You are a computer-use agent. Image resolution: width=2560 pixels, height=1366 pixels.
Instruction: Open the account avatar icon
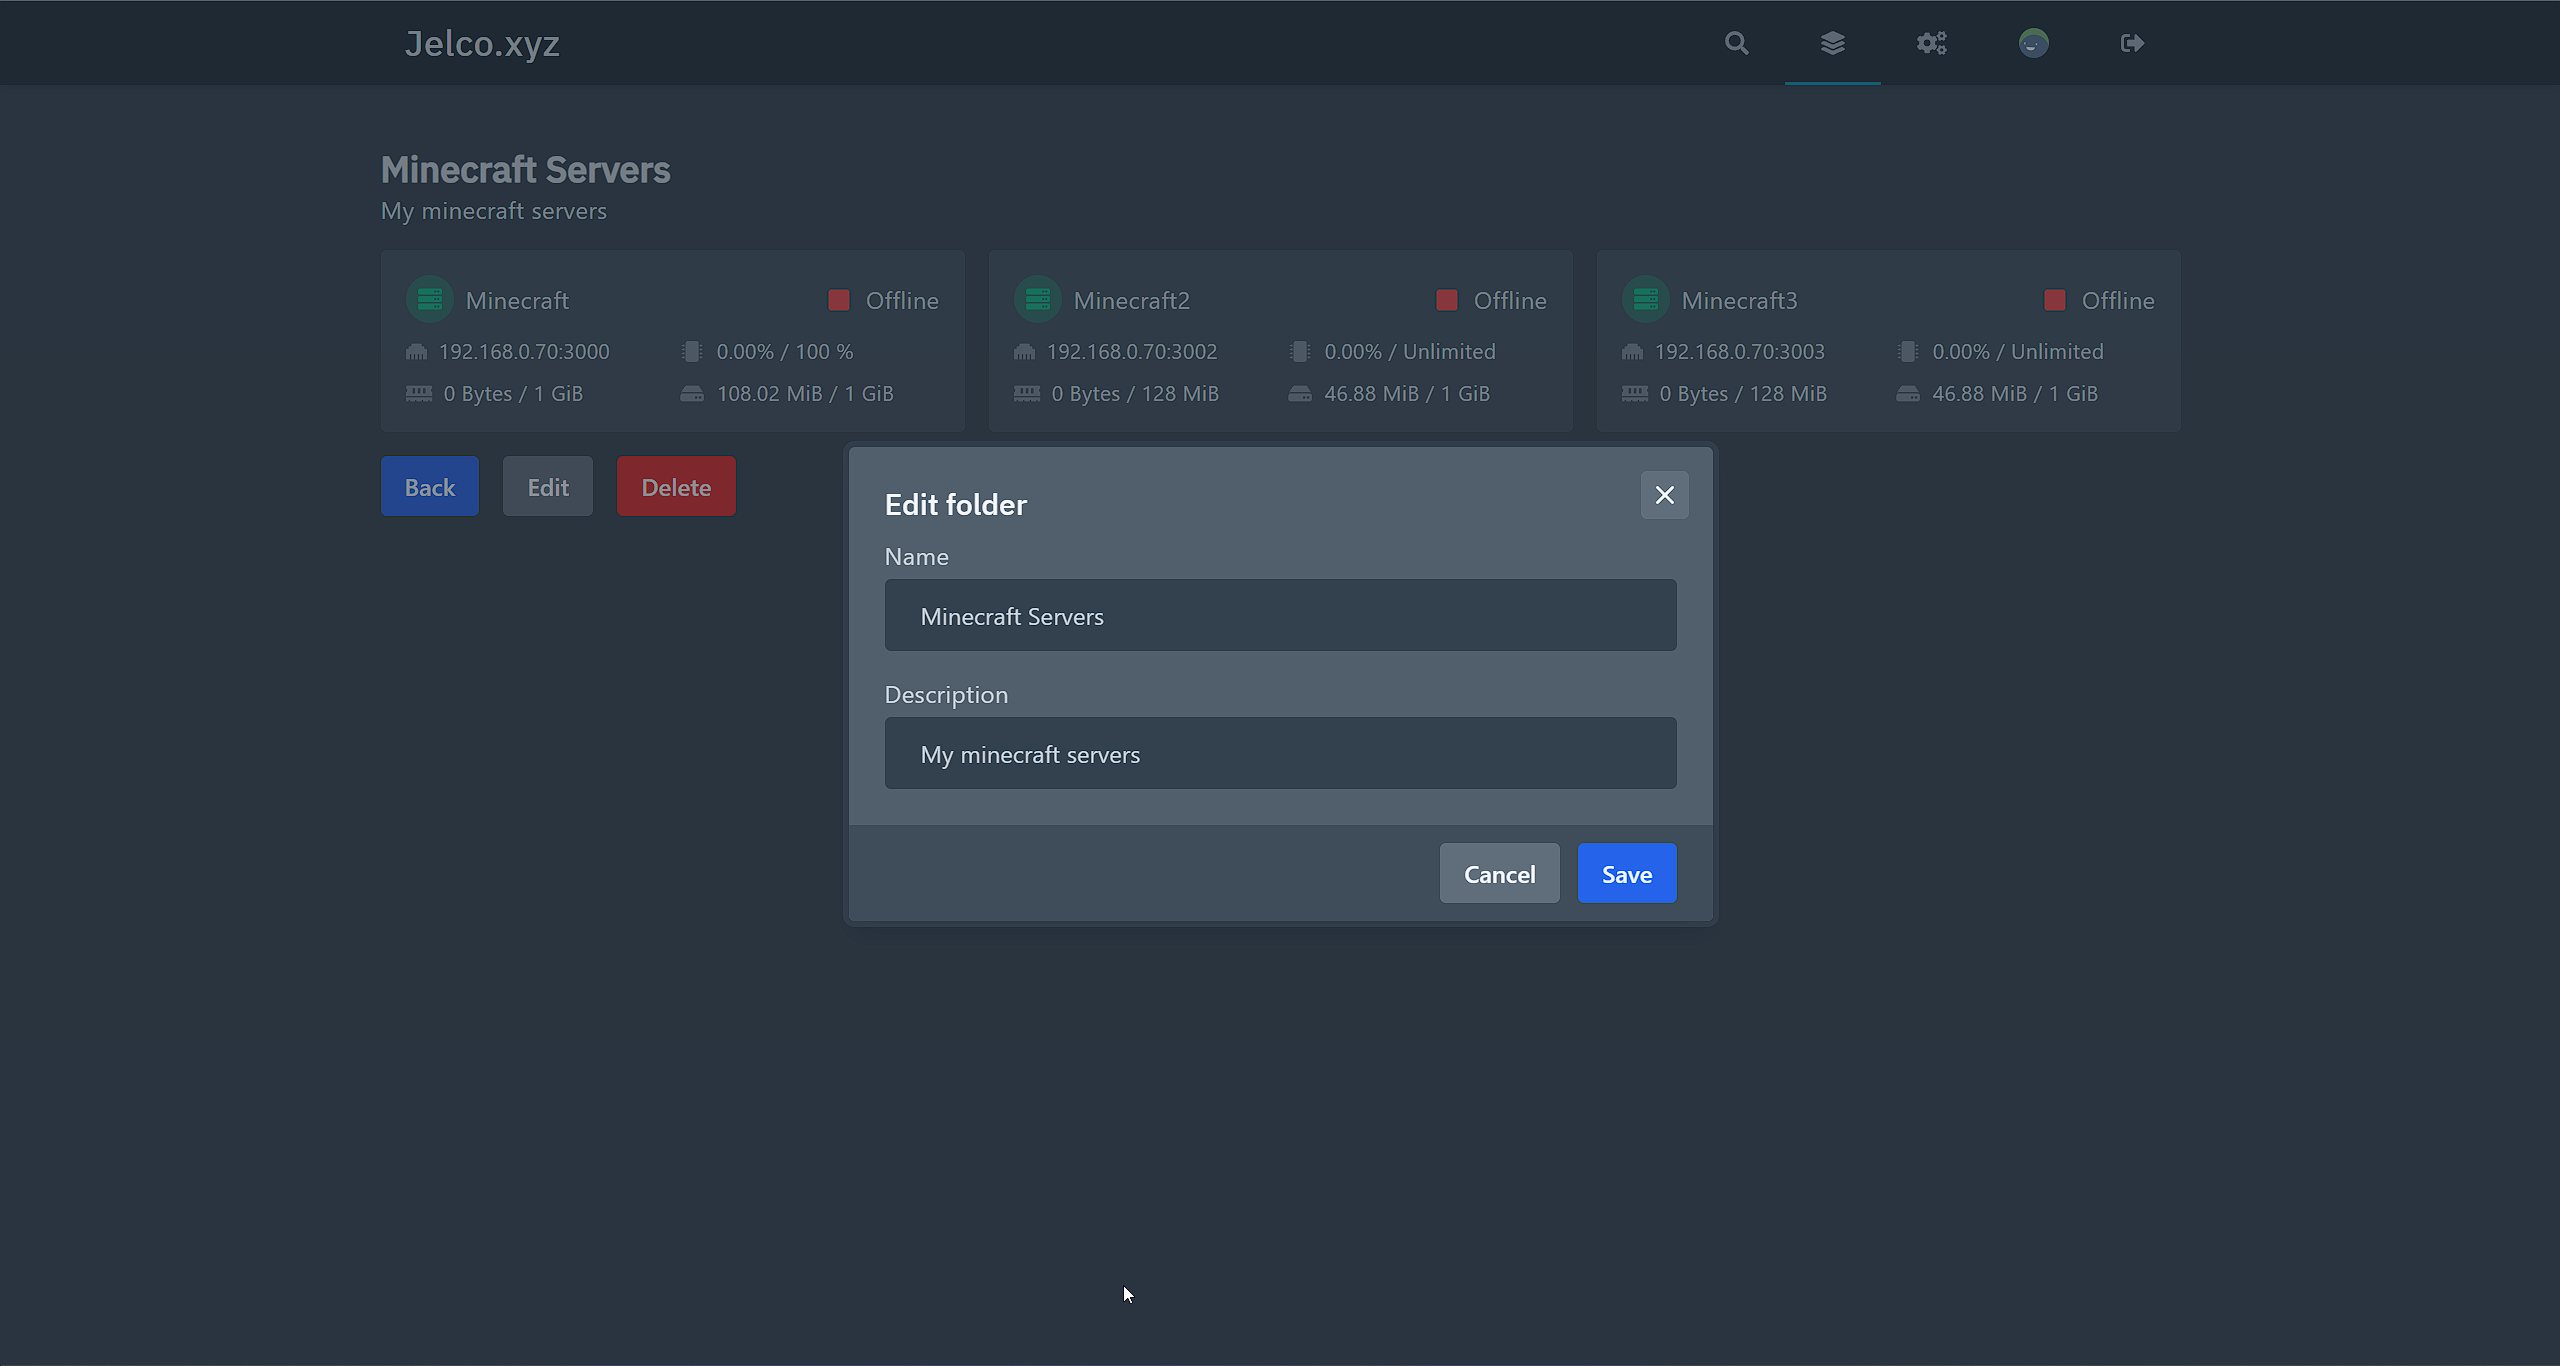[2033, 43]
